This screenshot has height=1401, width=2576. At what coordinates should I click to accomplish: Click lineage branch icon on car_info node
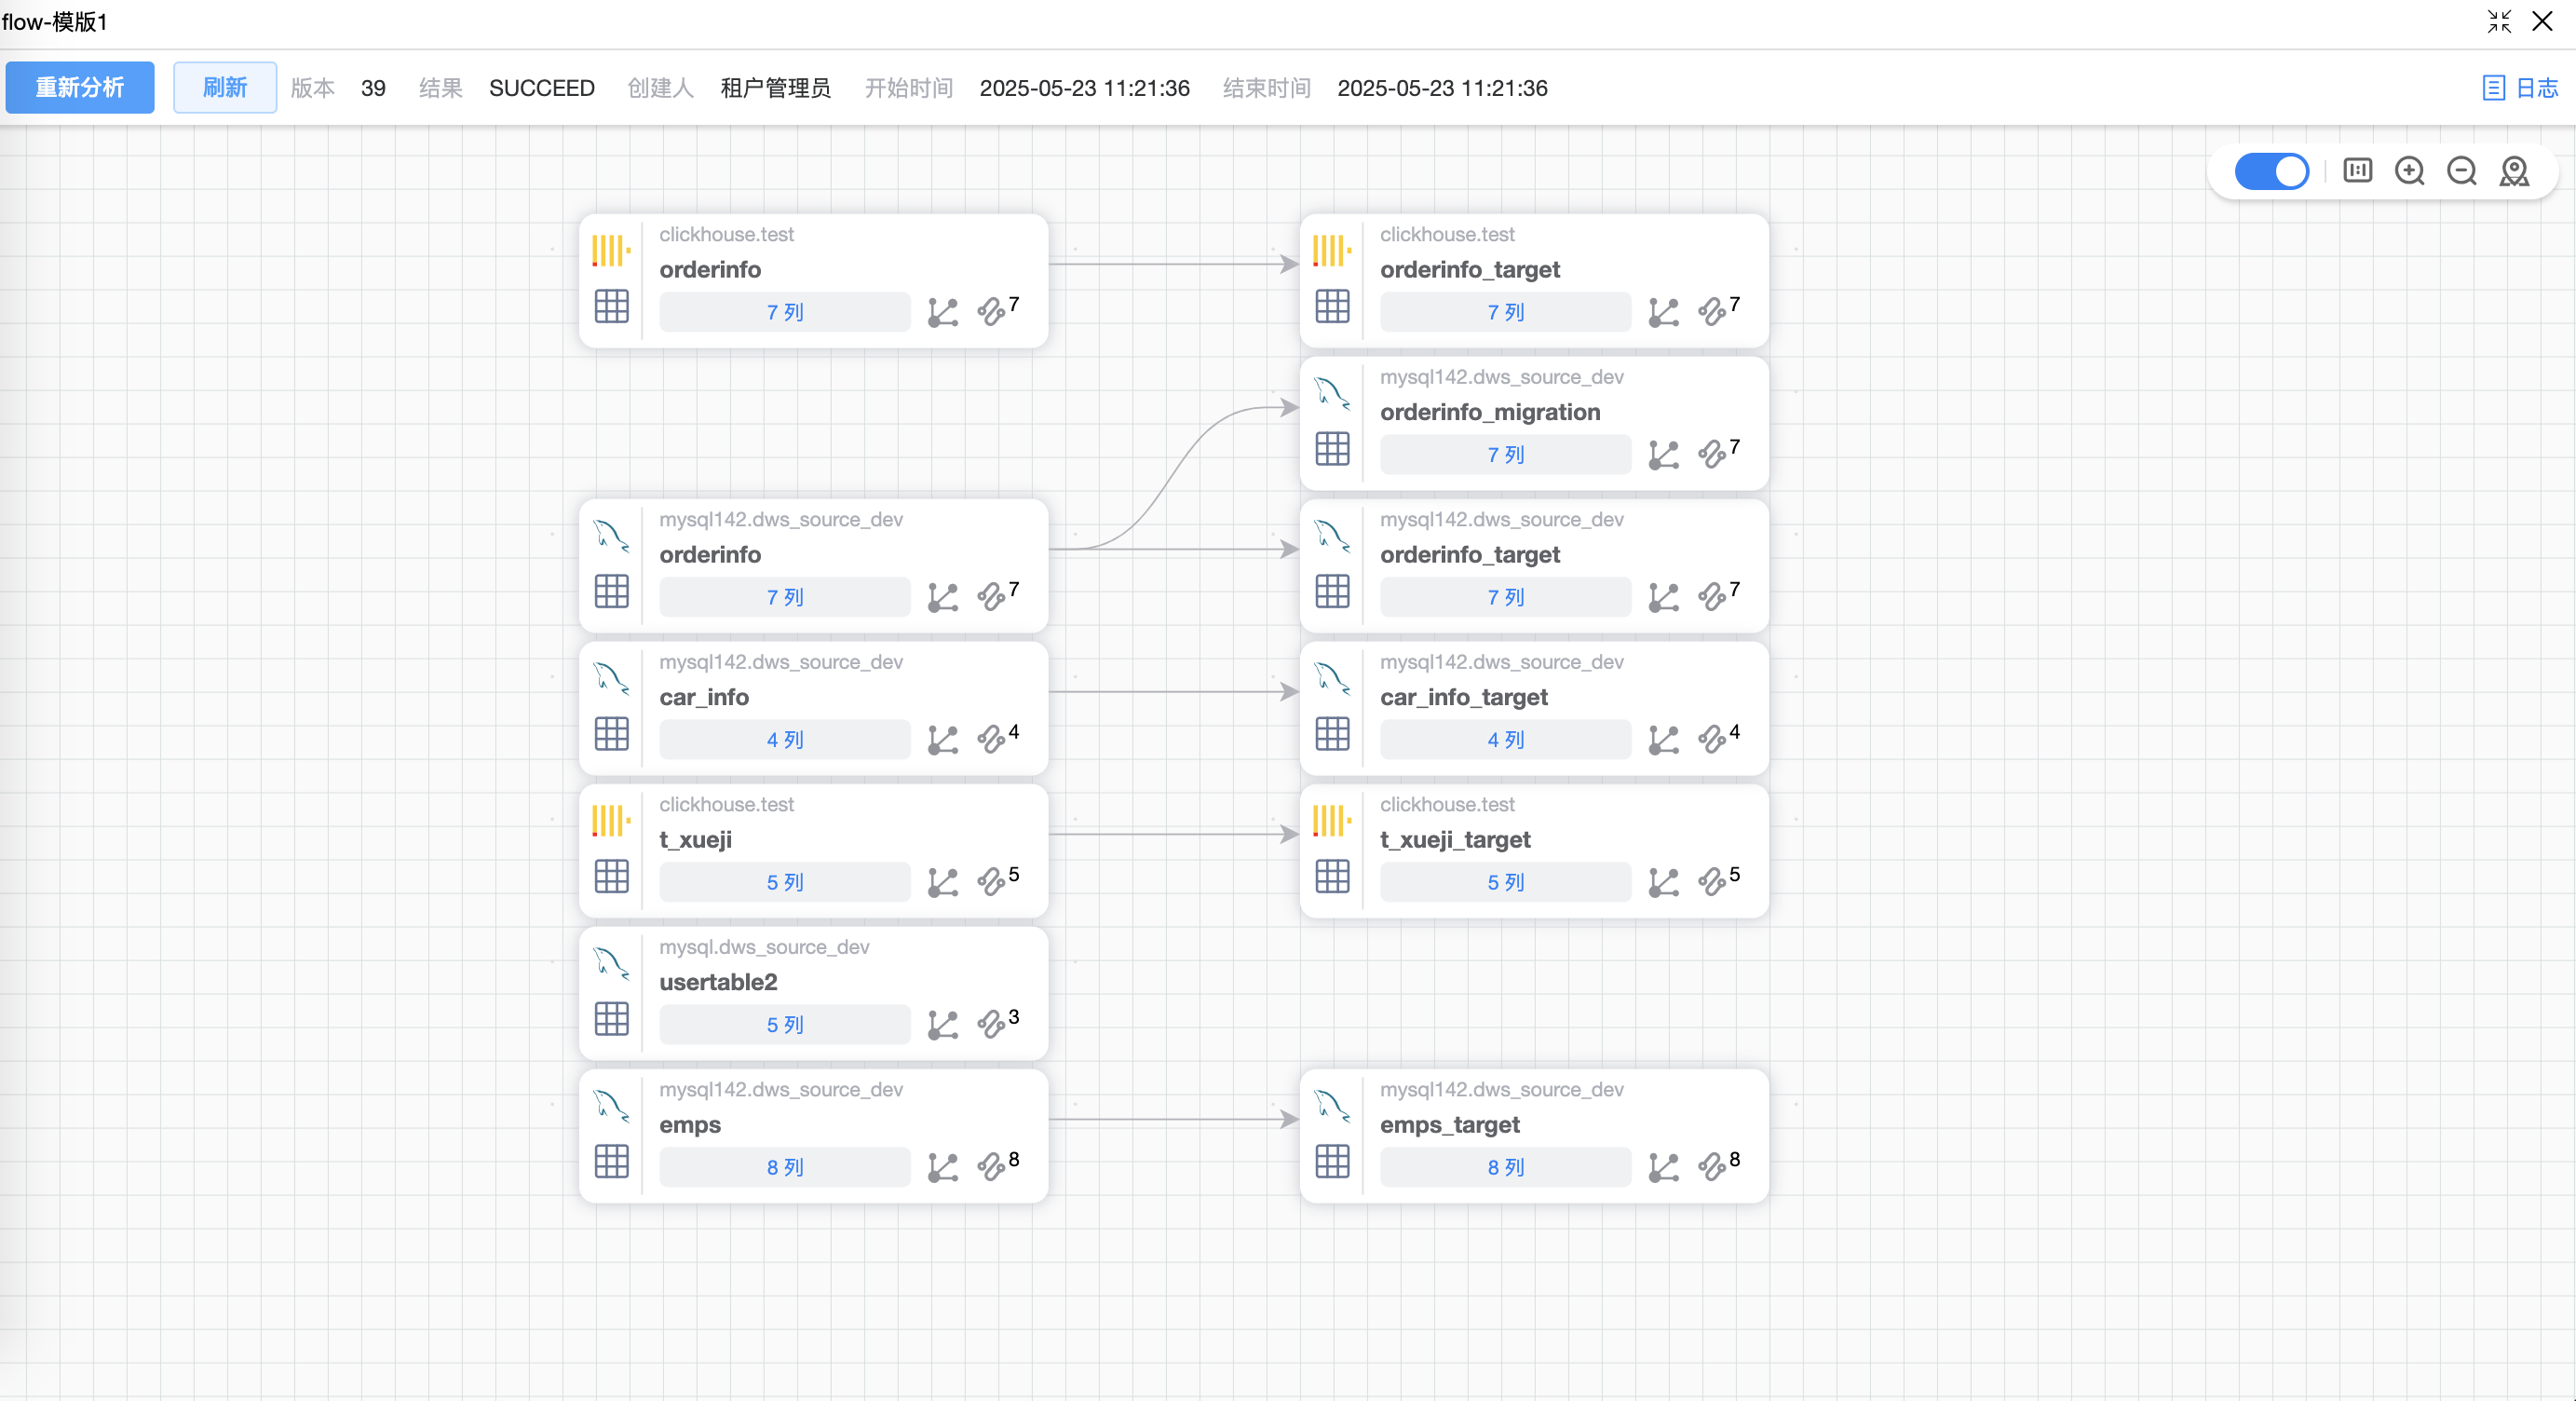coord(942,740)
